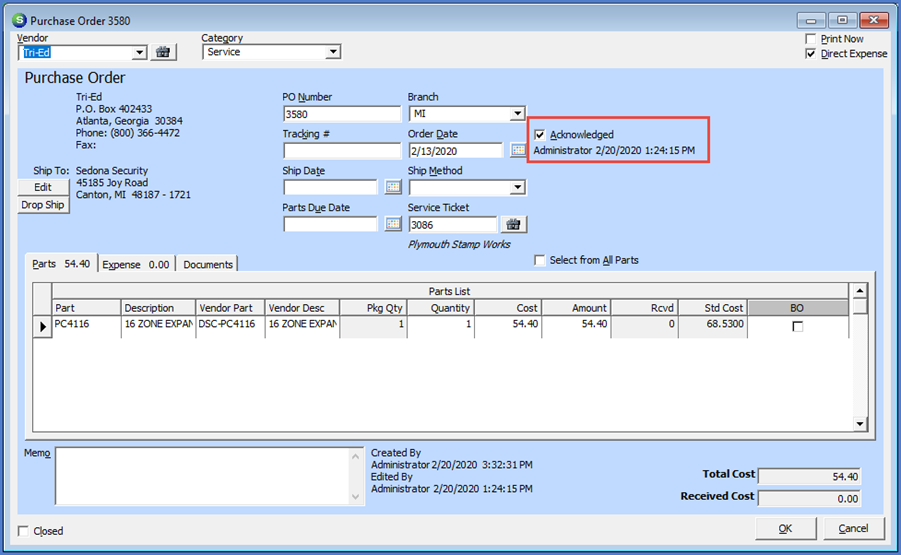Open the Category dropdown list
901x555 pixels.
(333, 52)
